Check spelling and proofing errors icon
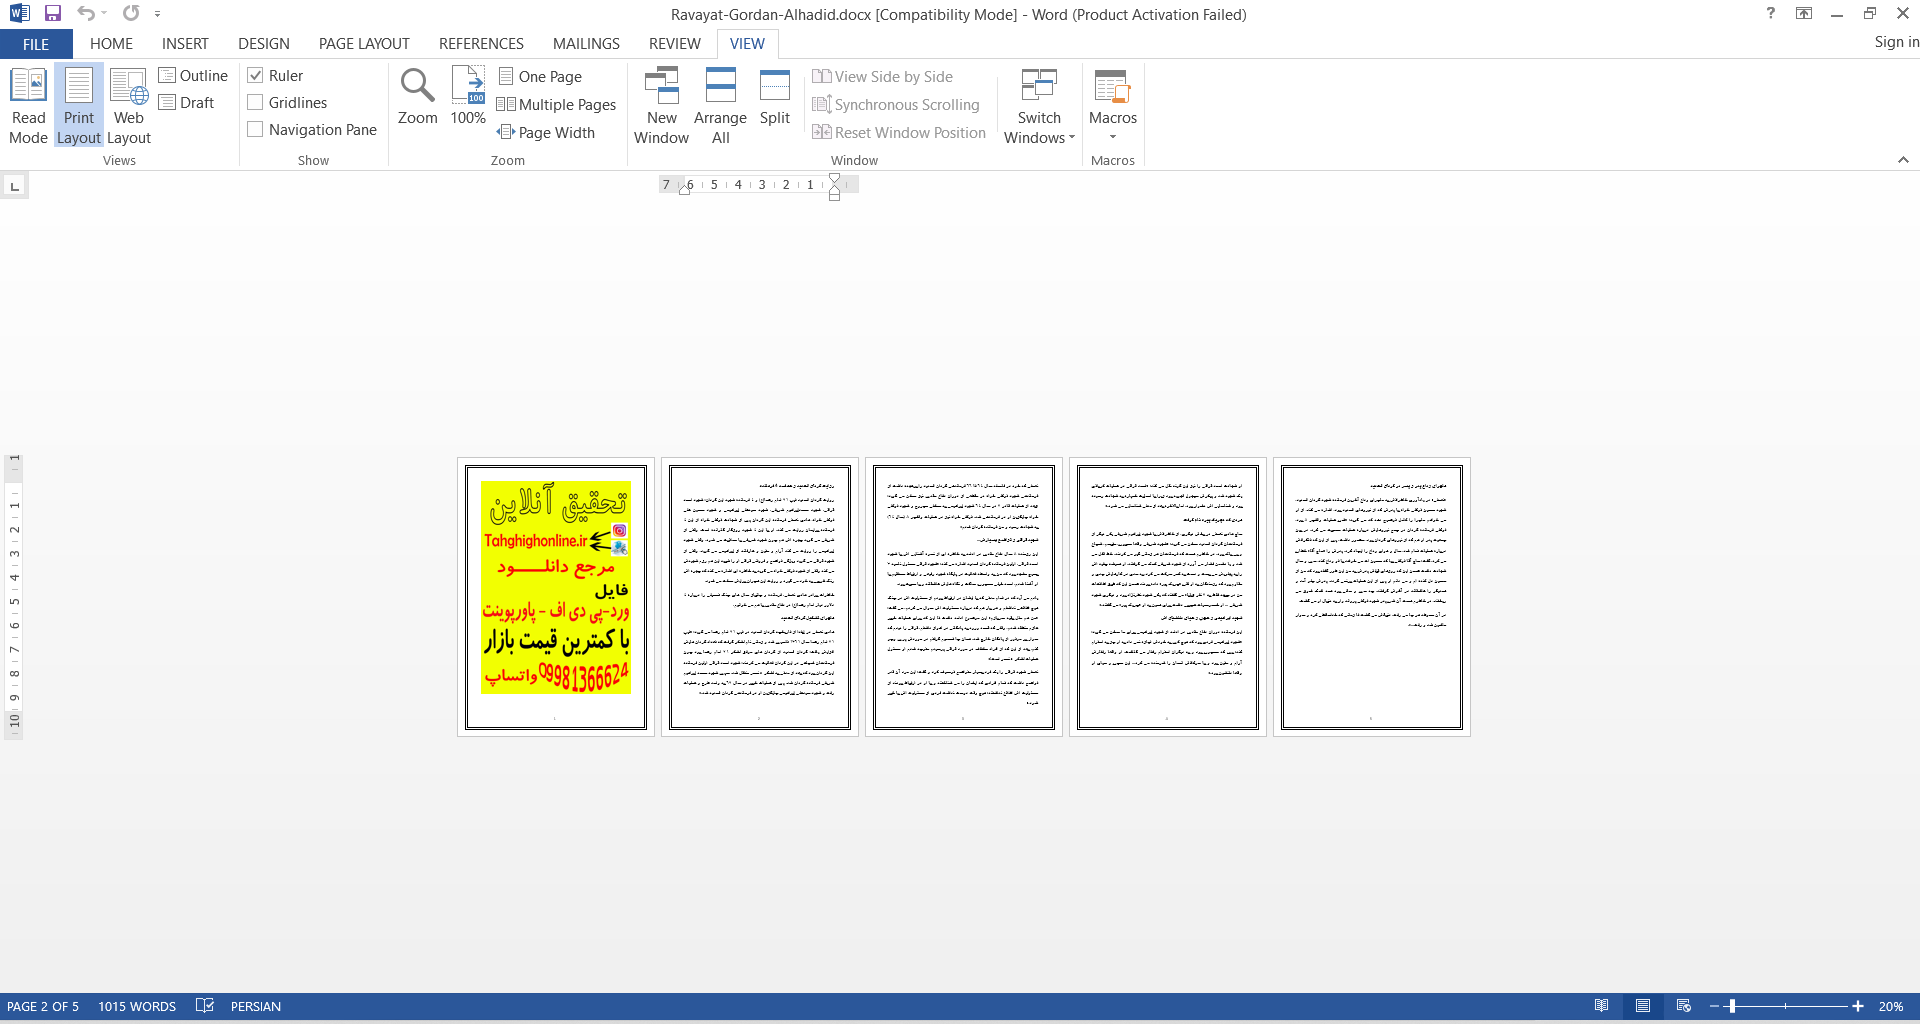This screenshot has height=1024, width=1922. tap(205, 1006)
